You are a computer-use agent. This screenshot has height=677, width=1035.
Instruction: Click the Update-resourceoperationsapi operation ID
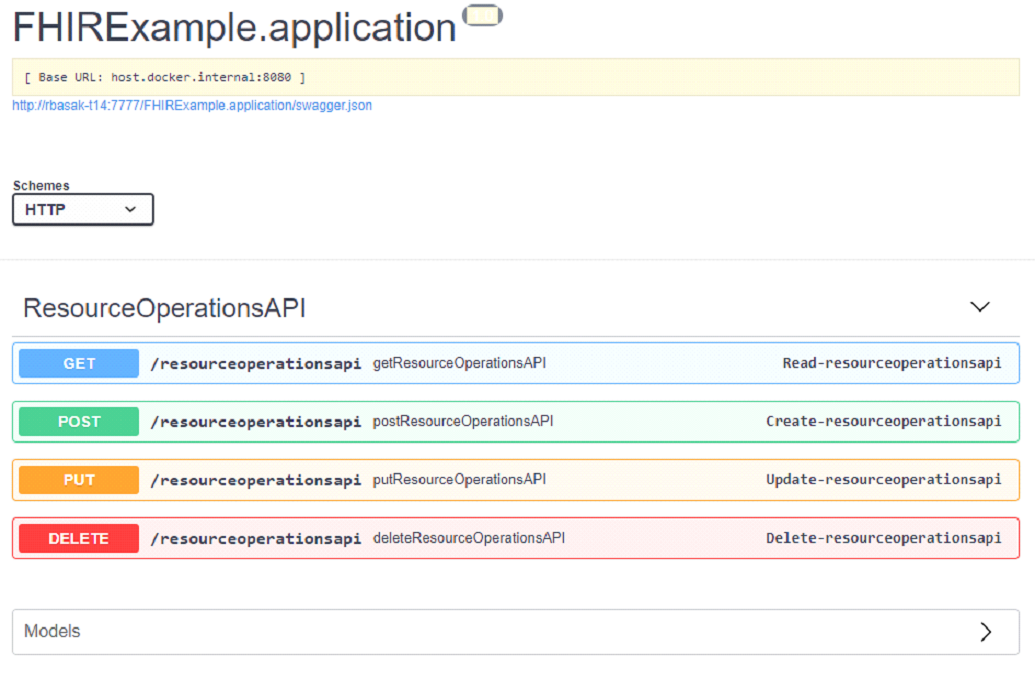coord(883,479)
